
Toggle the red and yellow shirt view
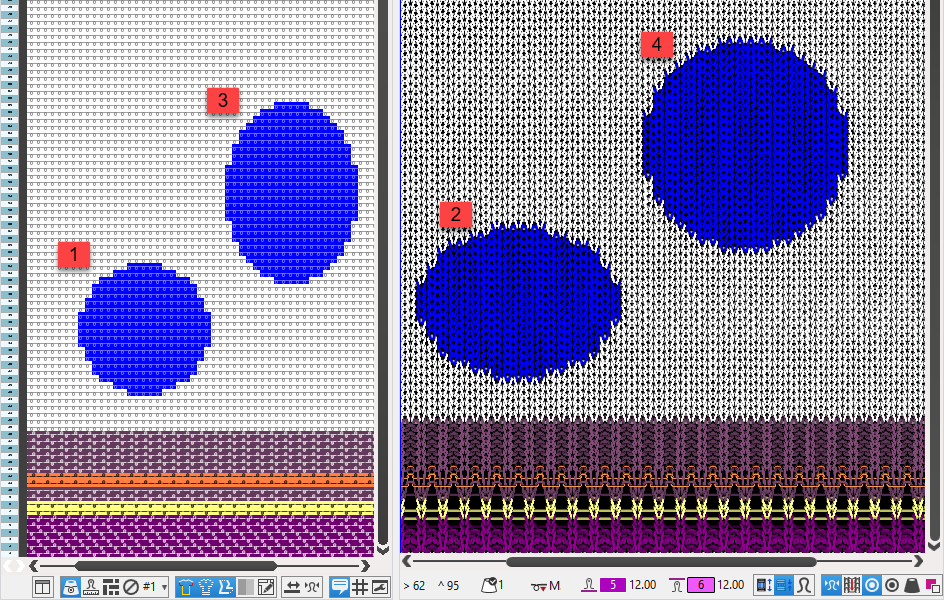point(185,587)
